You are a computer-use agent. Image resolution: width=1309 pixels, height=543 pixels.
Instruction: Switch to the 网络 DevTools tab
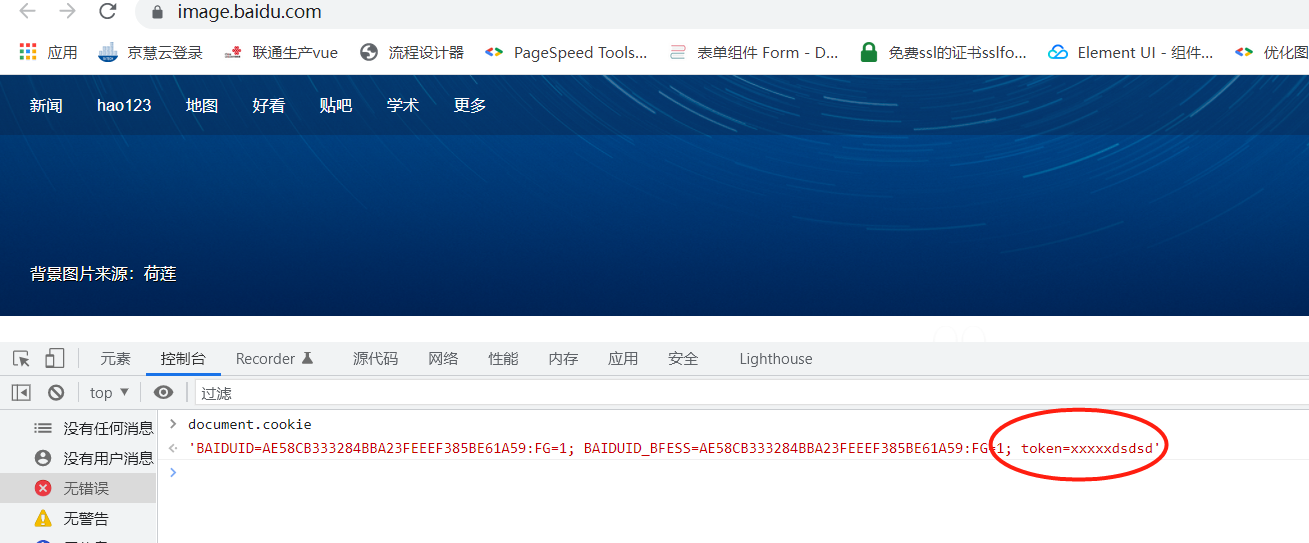coord(443,359)
